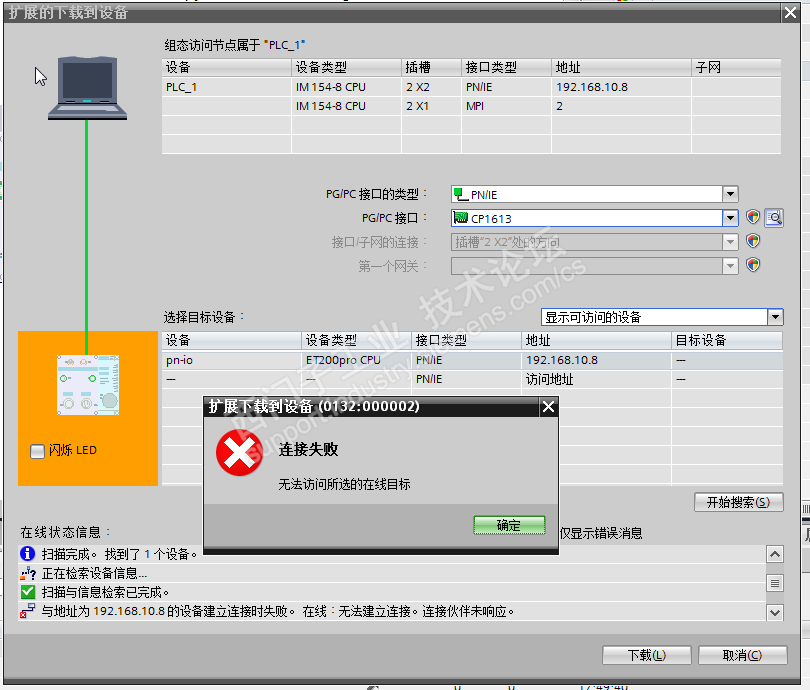Click the 开始搜索(S) button
This screenshot has height=690, width=810.
(x=738, y=502)
